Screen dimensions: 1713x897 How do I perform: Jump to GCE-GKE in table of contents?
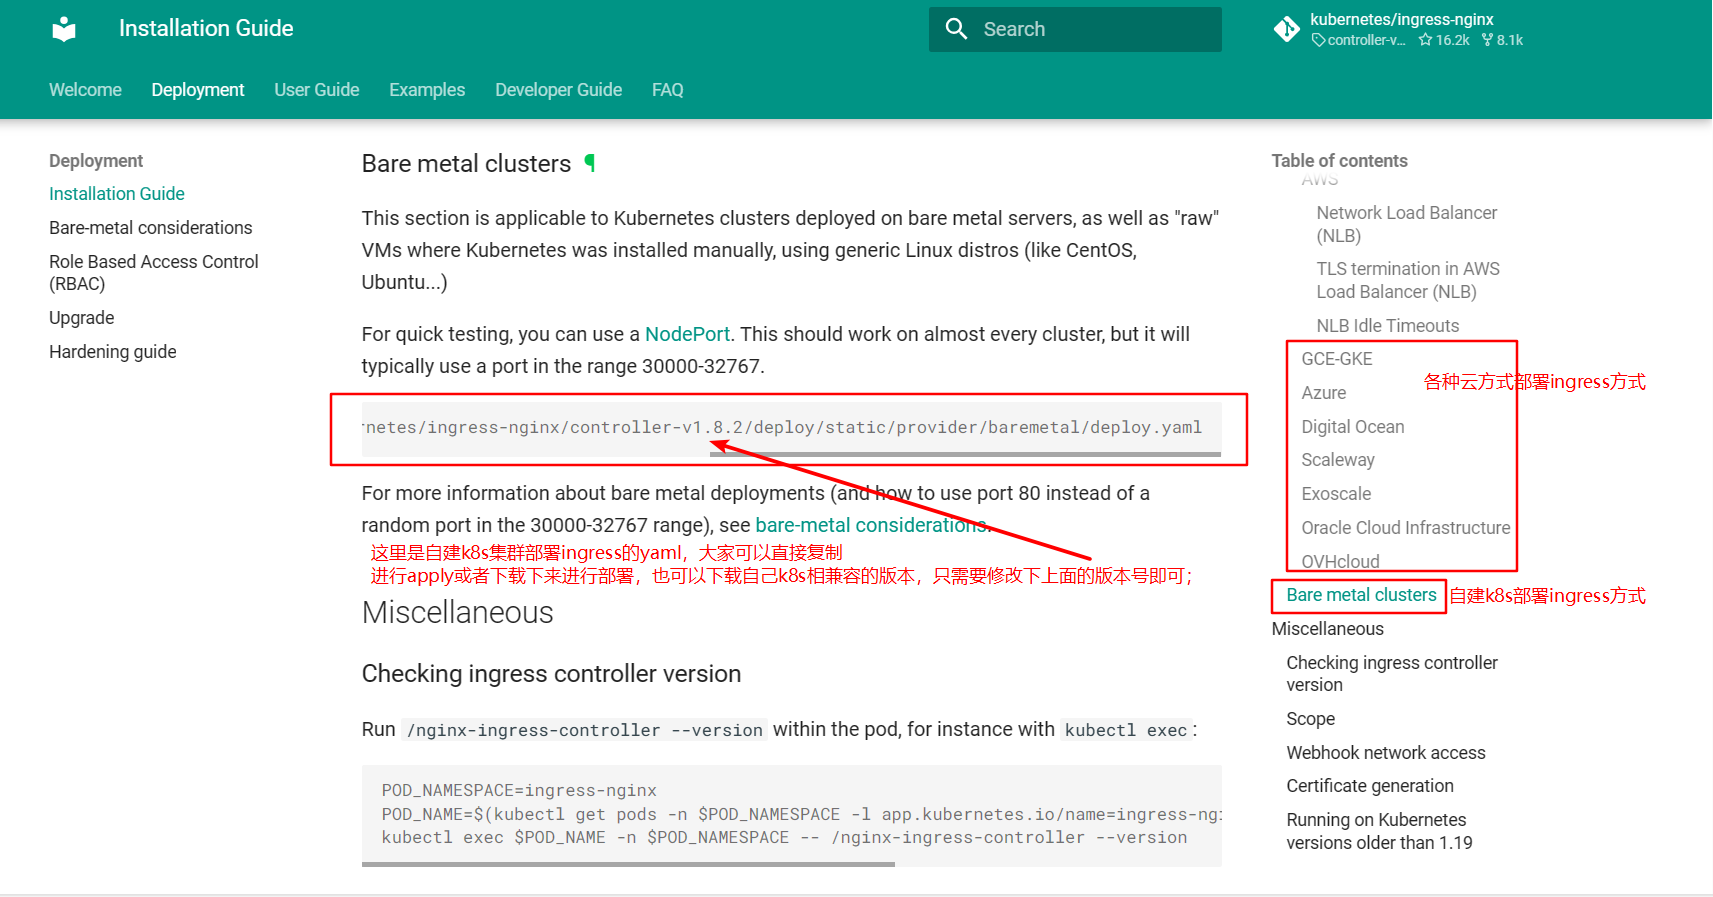[1337, 359]
